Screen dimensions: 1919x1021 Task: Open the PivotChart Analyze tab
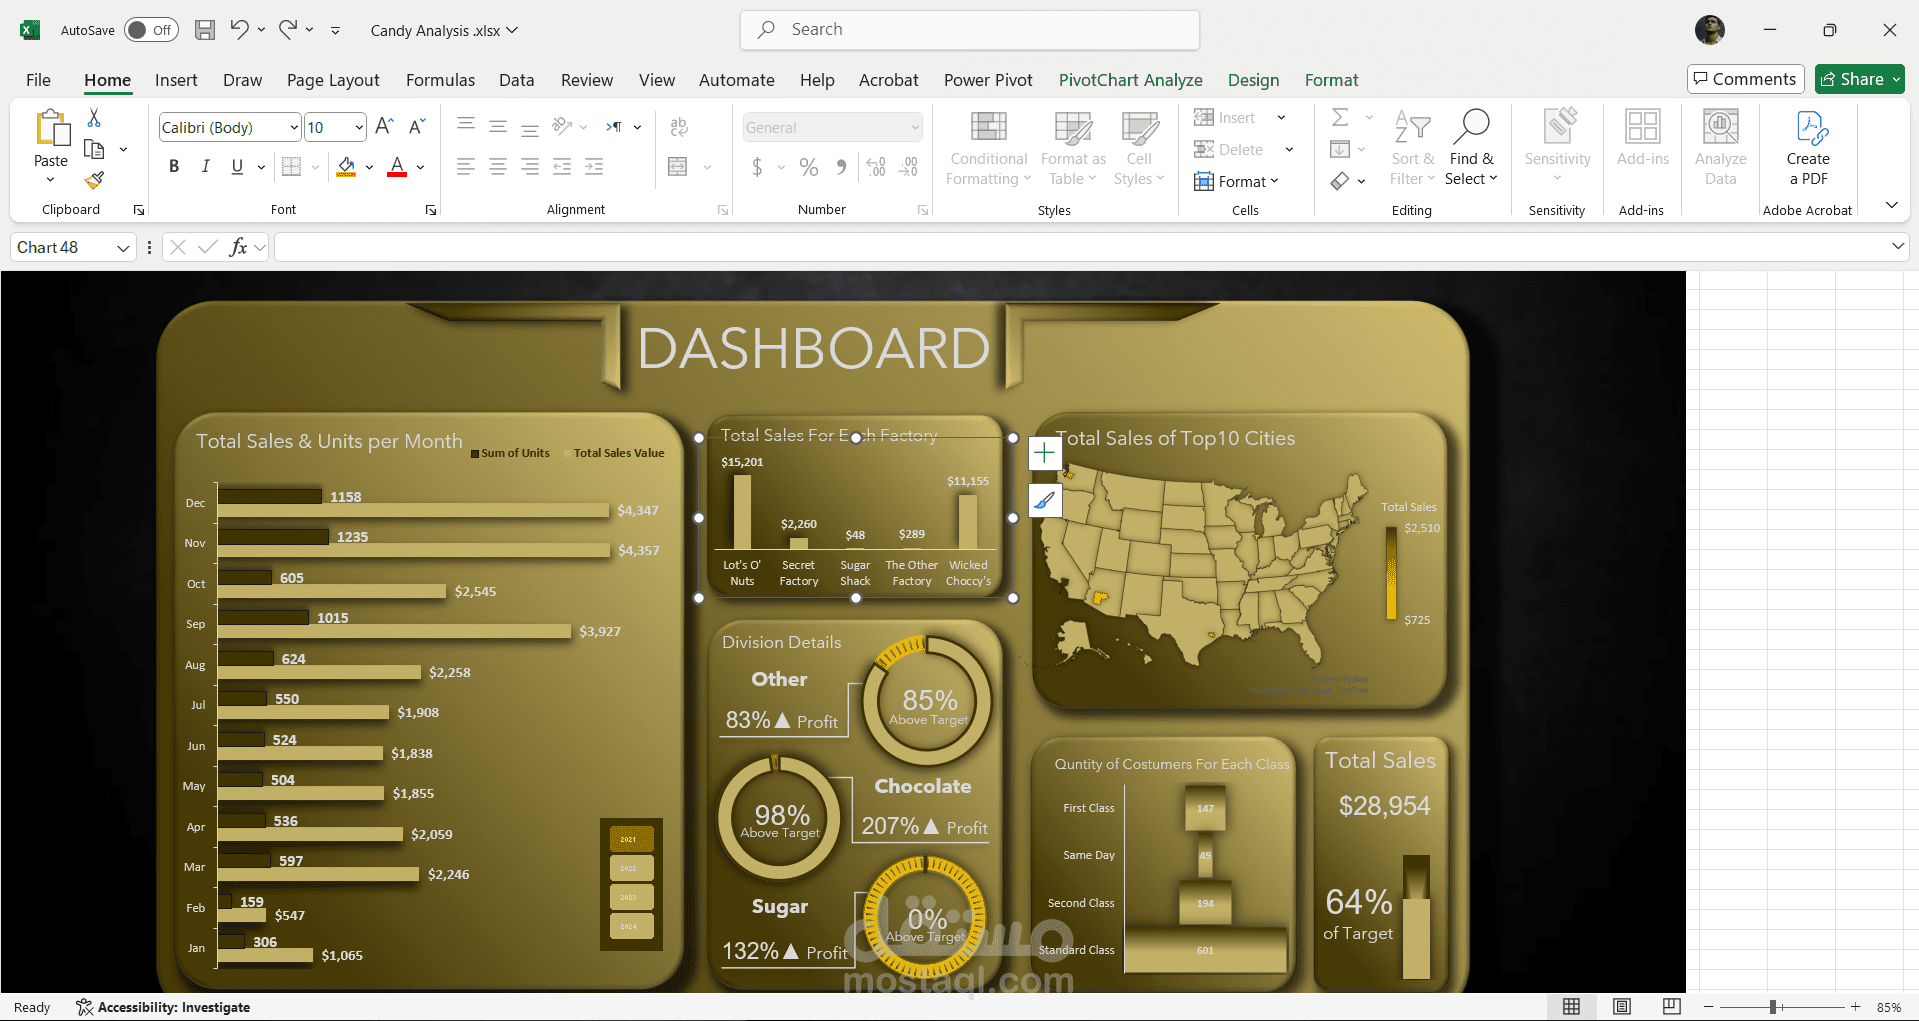pyautogui.click(x=1130, y=80)
